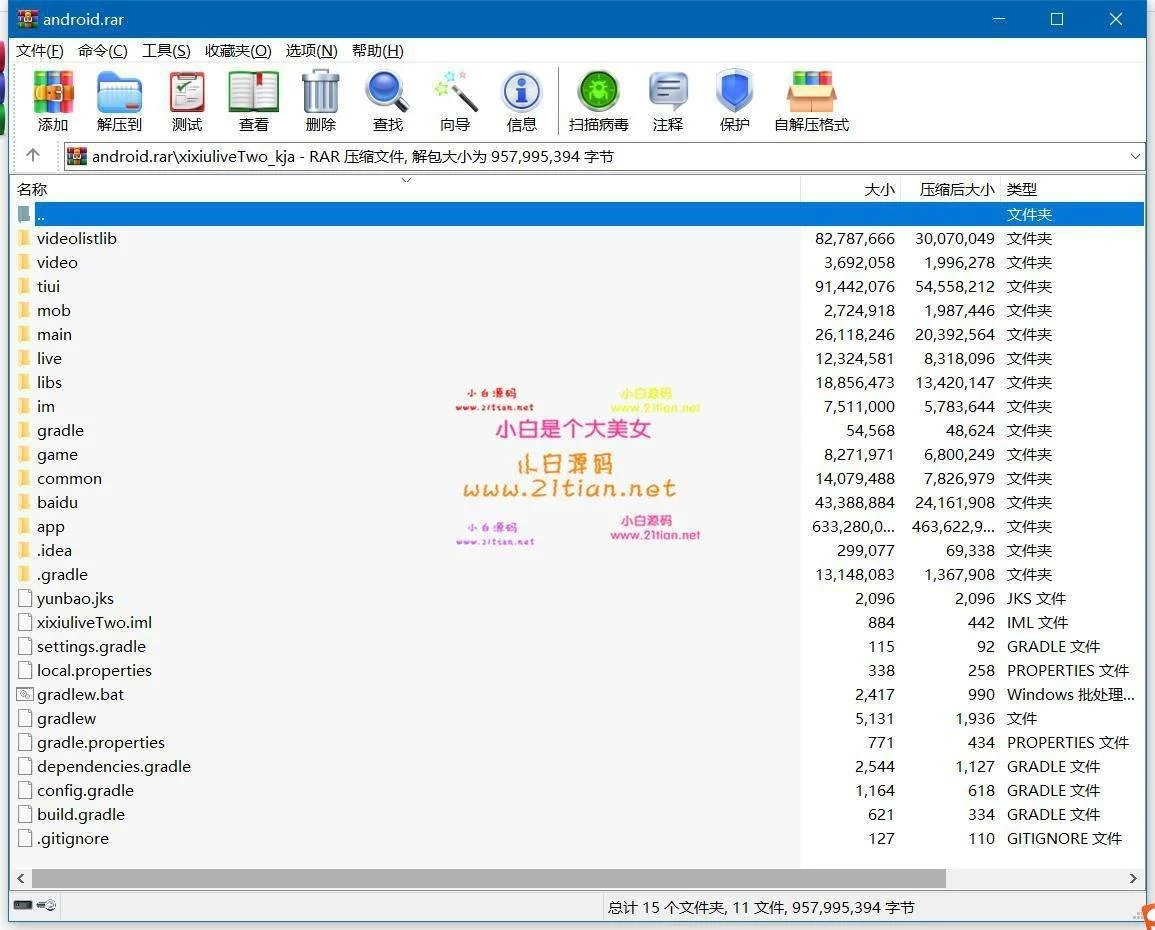The height and width of the screenshot is (930, 1155).
Task: Sort by the 压缩后大小 column header
Action: (x=956, y=189)
